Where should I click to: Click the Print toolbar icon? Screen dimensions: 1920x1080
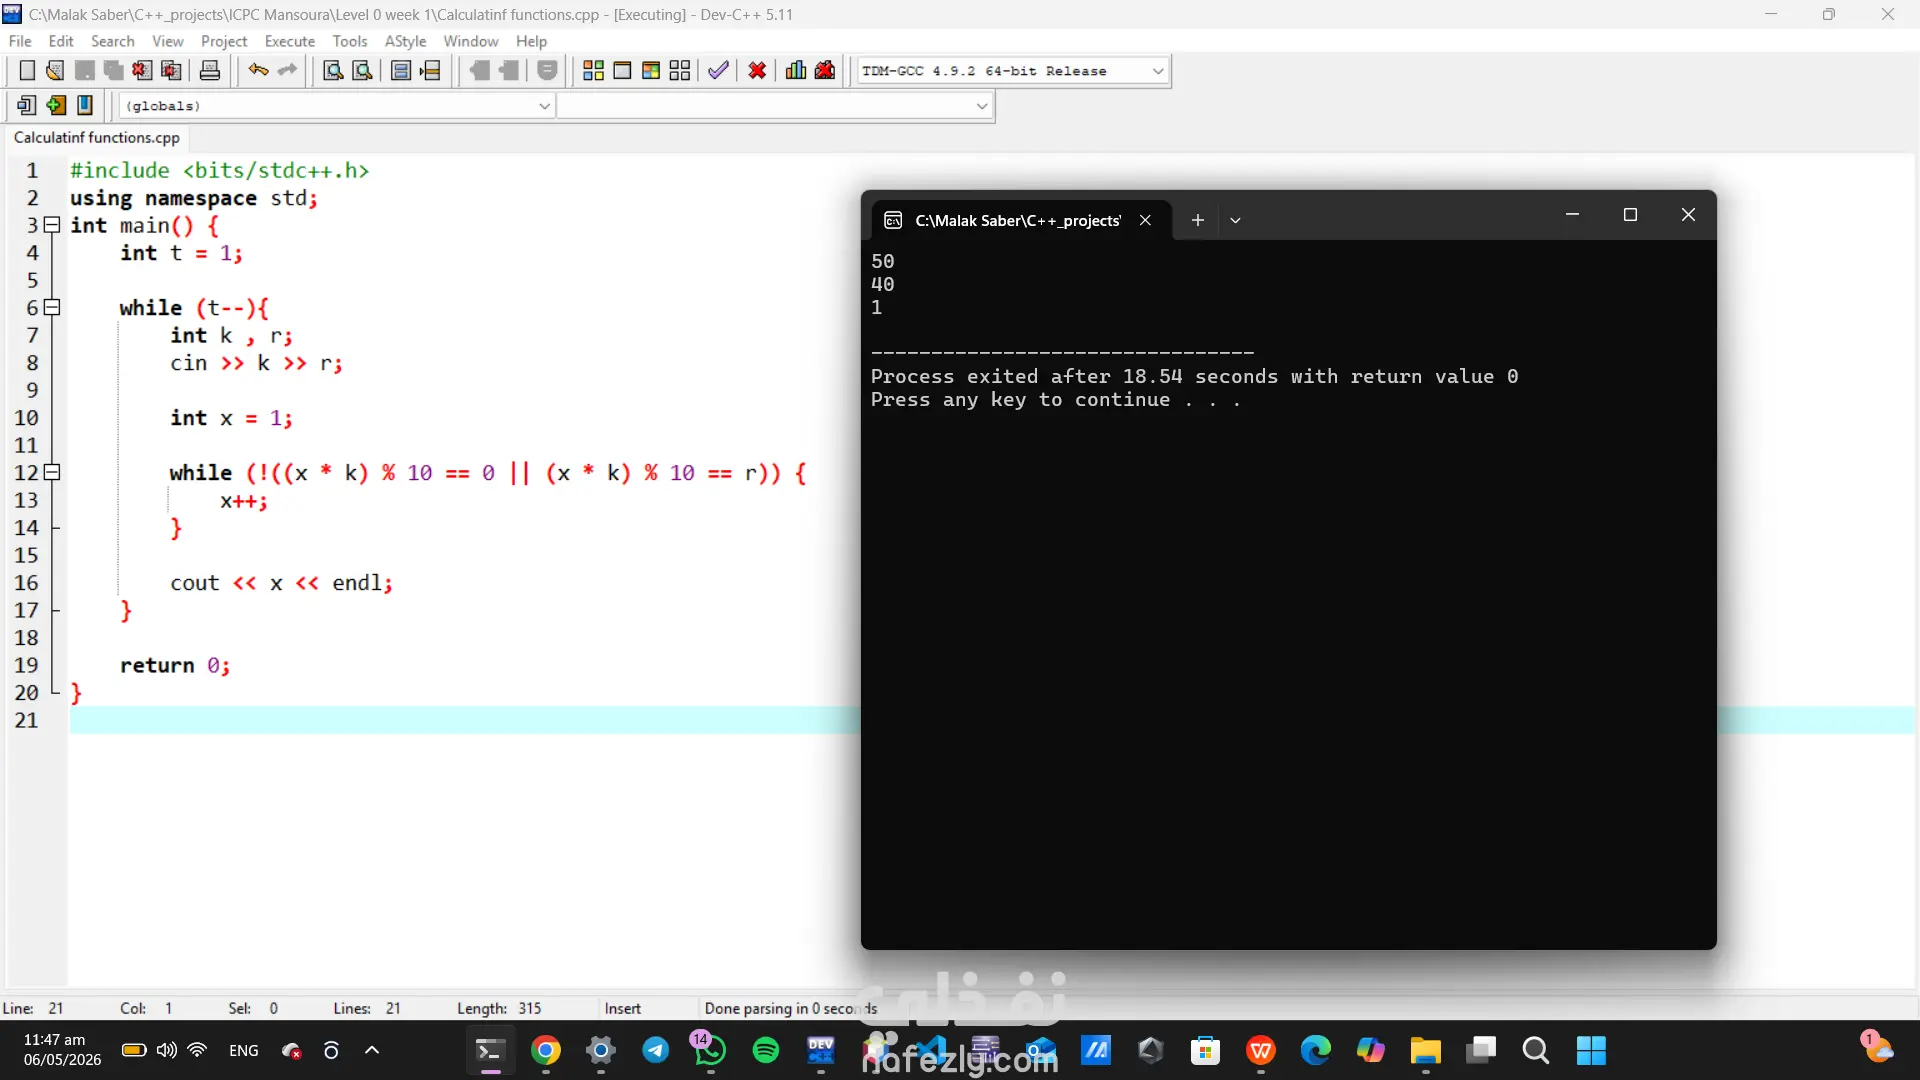[x=210, y=70]
